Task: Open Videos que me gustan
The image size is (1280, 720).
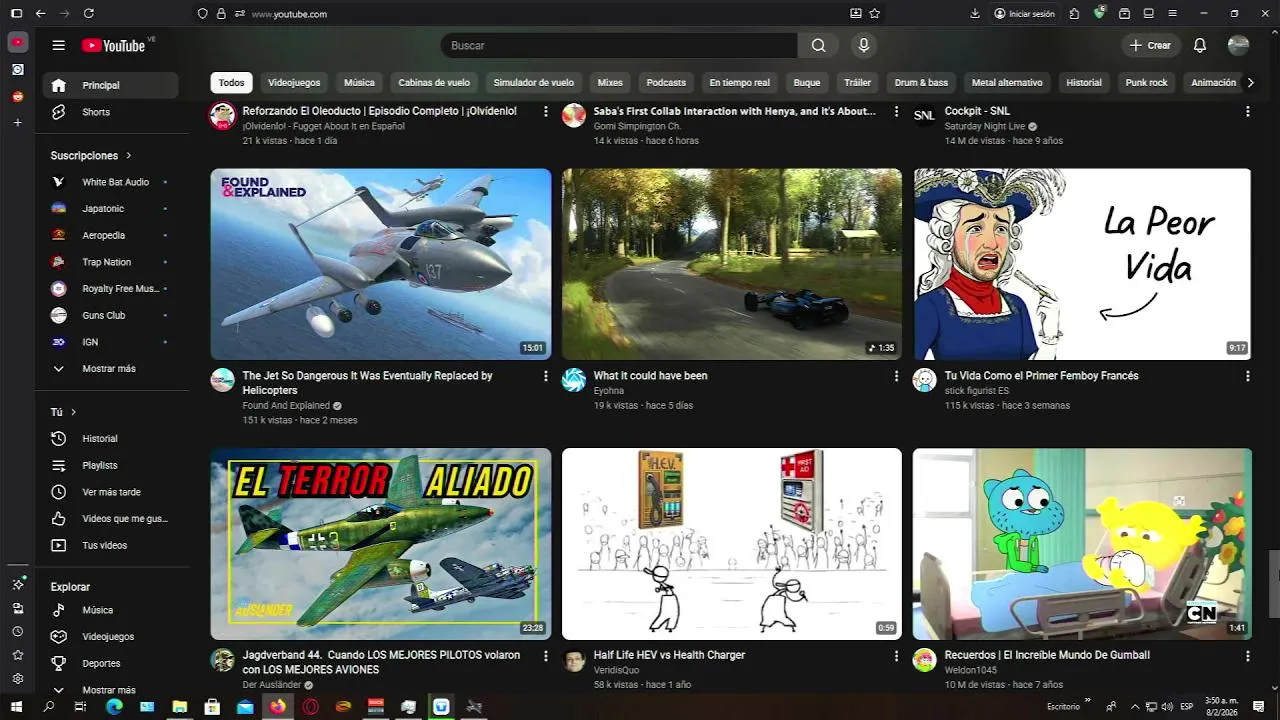Action: [110, 518]
